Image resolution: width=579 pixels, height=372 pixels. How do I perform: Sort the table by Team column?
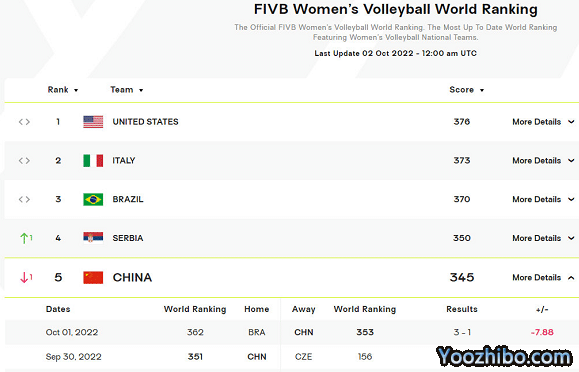click(127, 90)
